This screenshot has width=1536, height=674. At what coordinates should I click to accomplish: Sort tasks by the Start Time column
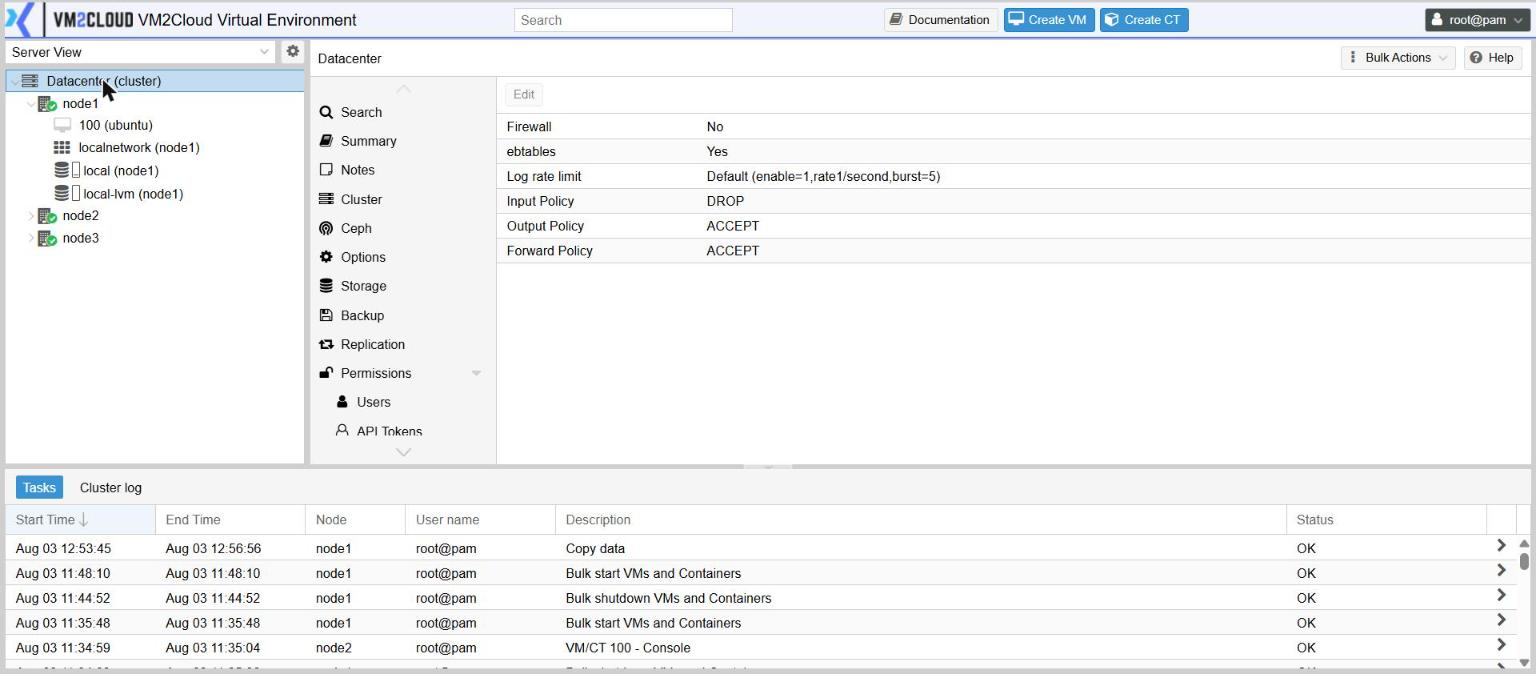80,520
